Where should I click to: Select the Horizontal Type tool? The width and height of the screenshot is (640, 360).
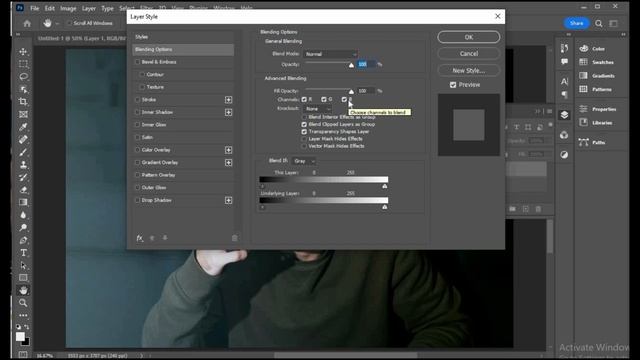point(23,253)
